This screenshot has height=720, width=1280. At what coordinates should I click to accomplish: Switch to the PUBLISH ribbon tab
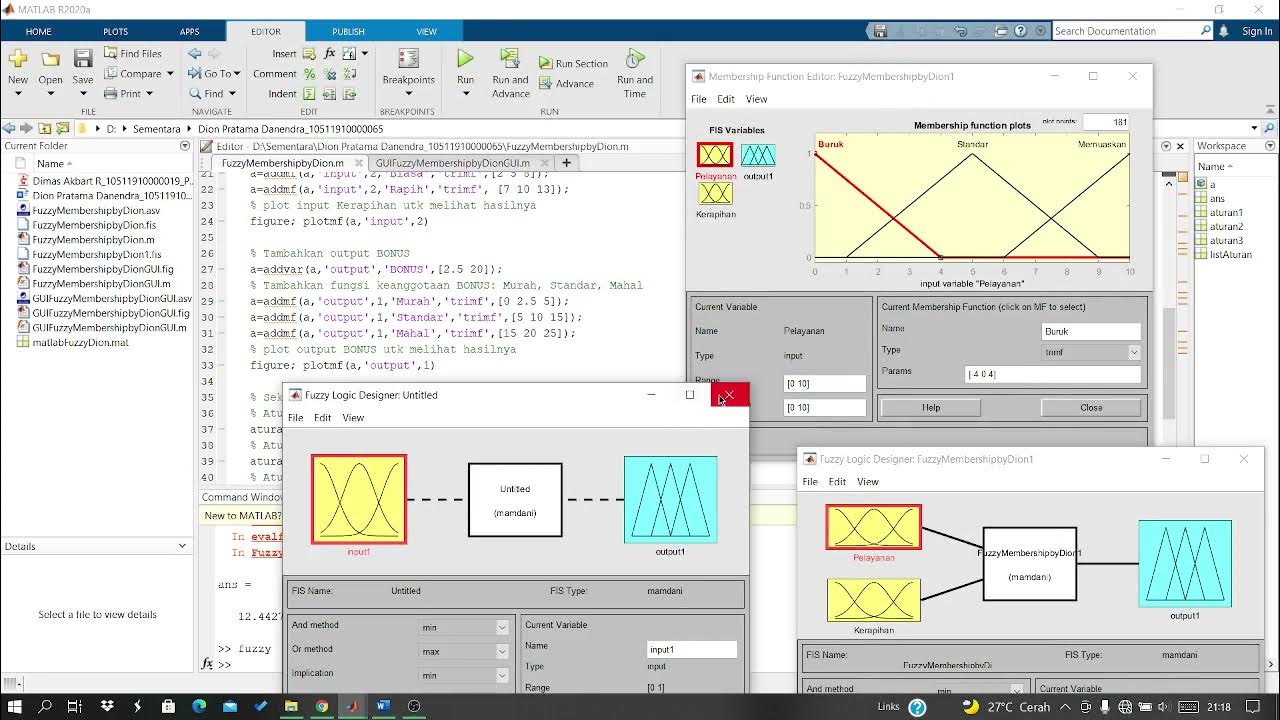(348, 31)
